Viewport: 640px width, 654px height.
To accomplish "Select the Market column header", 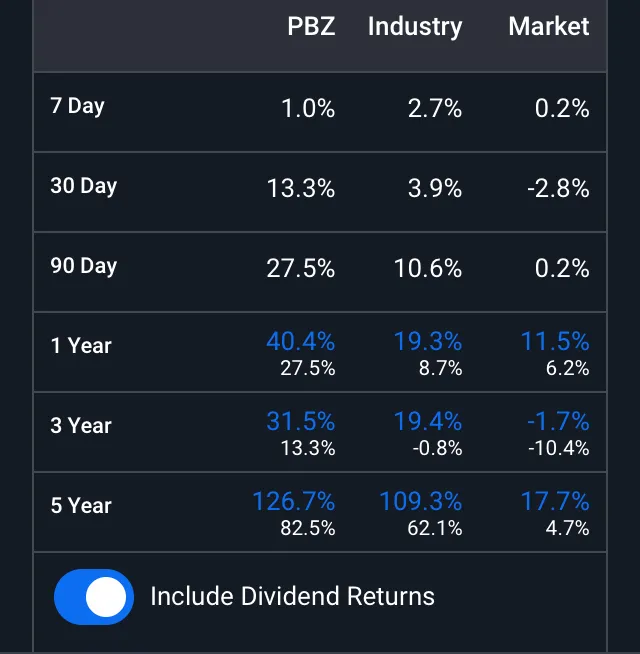I will (x=549, y=27).
